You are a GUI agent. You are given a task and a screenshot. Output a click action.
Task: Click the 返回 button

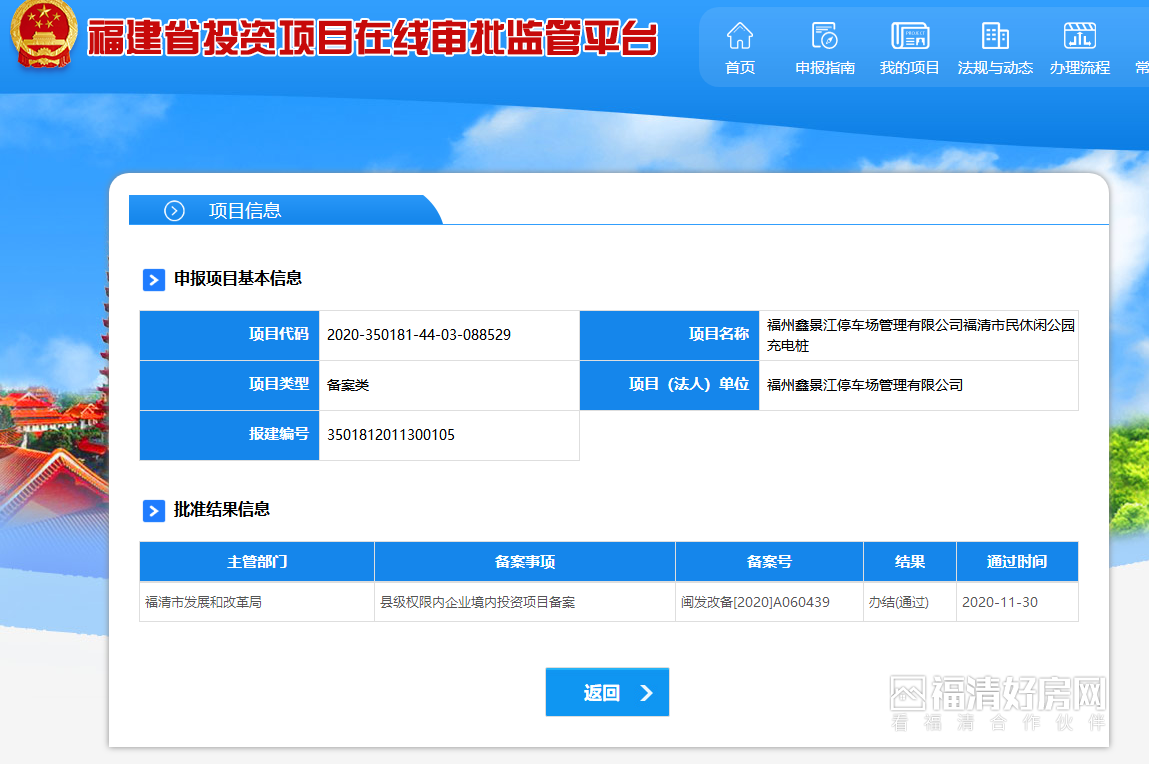click(607, 691)
